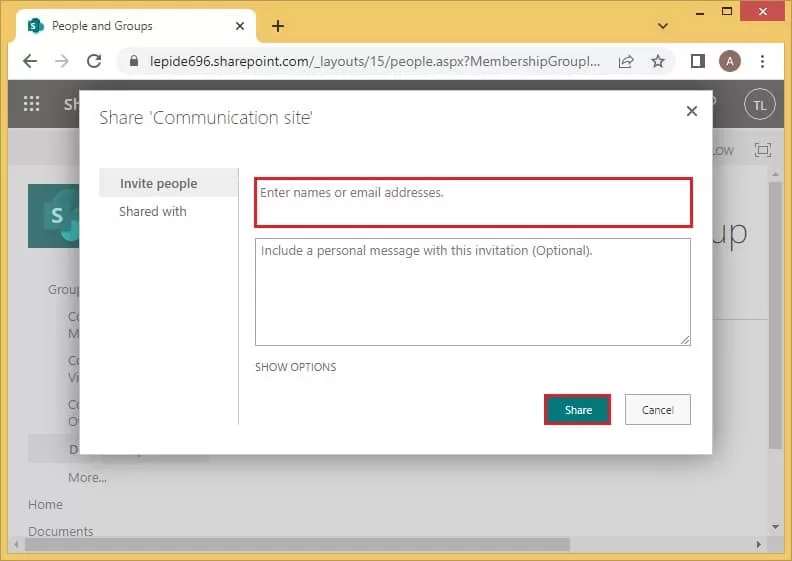Expand SHOW OPTIONS in share dialog
792x561 pixels.
pyautogui.click(x=296, y=367)
